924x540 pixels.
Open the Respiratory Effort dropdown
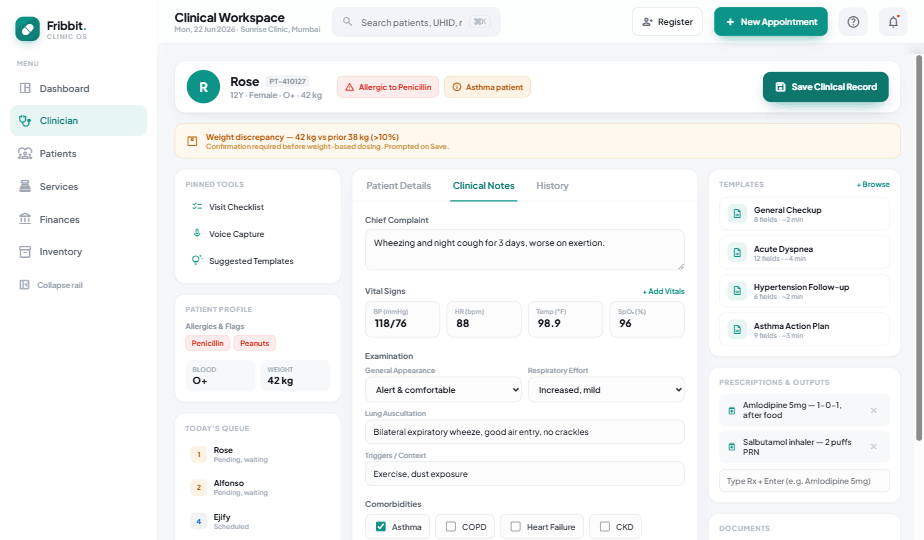[x=606, y=390]
